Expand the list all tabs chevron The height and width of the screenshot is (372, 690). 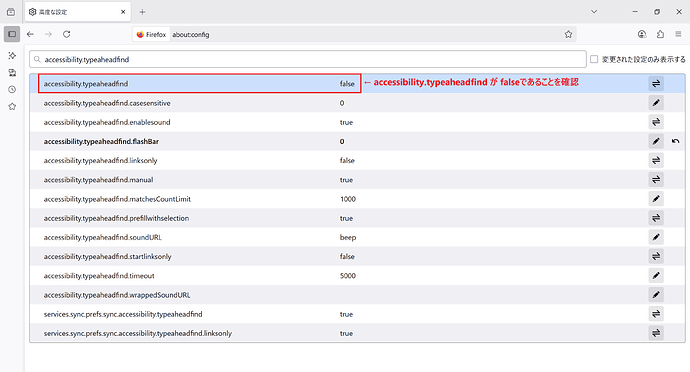[594, 12]
